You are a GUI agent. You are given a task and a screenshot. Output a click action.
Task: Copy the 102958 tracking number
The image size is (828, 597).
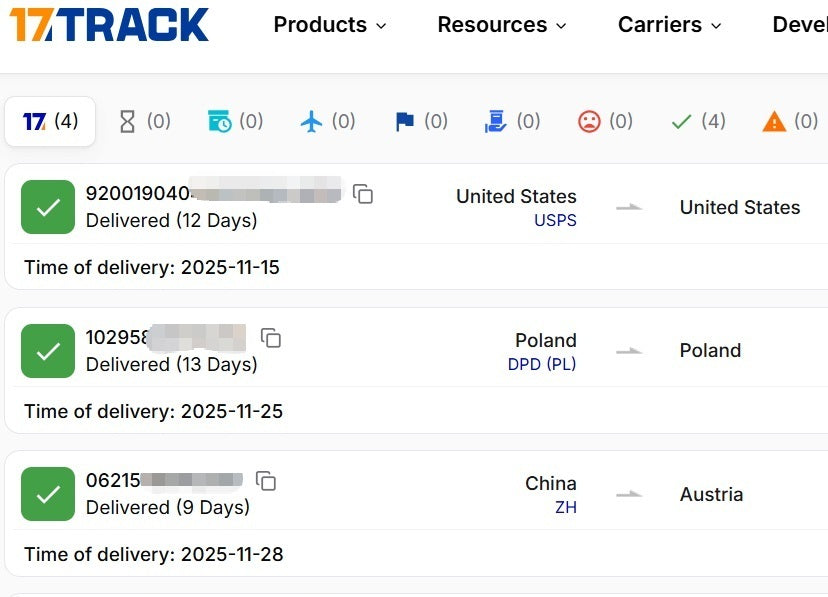(271, 338)
